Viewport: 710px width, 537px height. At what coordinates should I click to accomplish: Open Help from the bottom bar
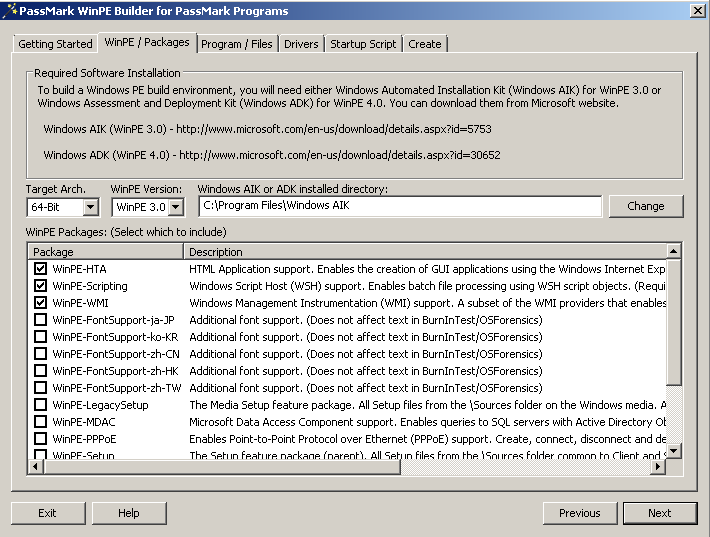pos(129,513)
